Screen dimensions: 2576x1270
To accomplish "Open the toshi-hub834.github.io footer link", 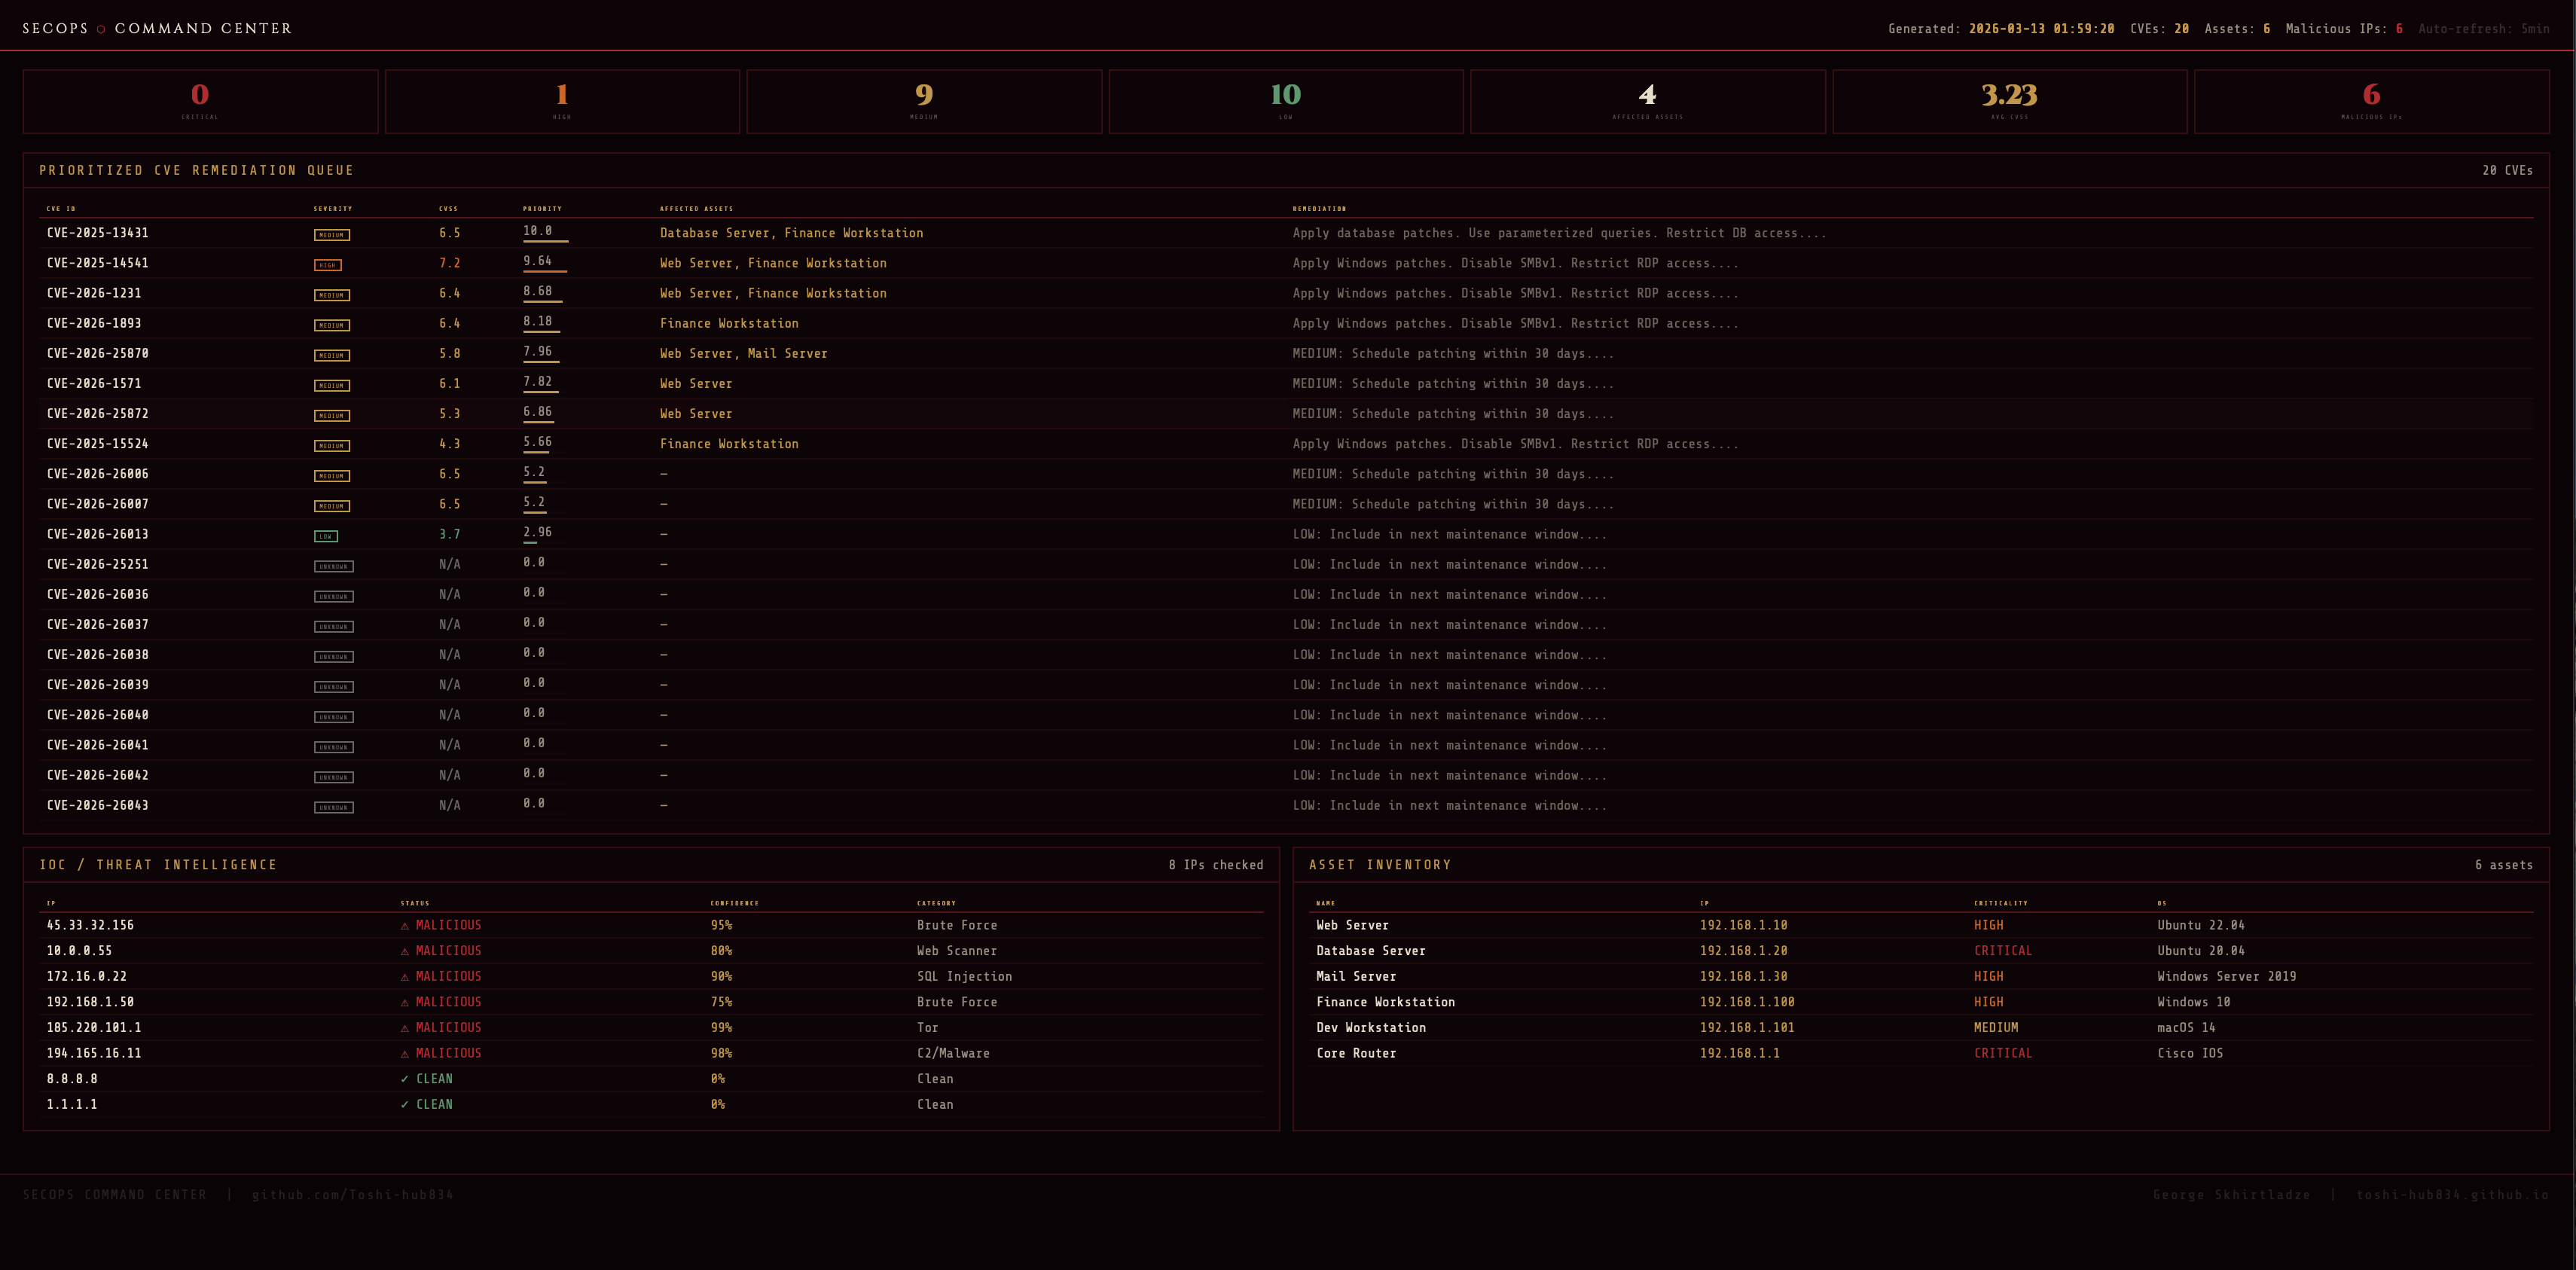I will pyautogui.click(x=2452, y=1195).
